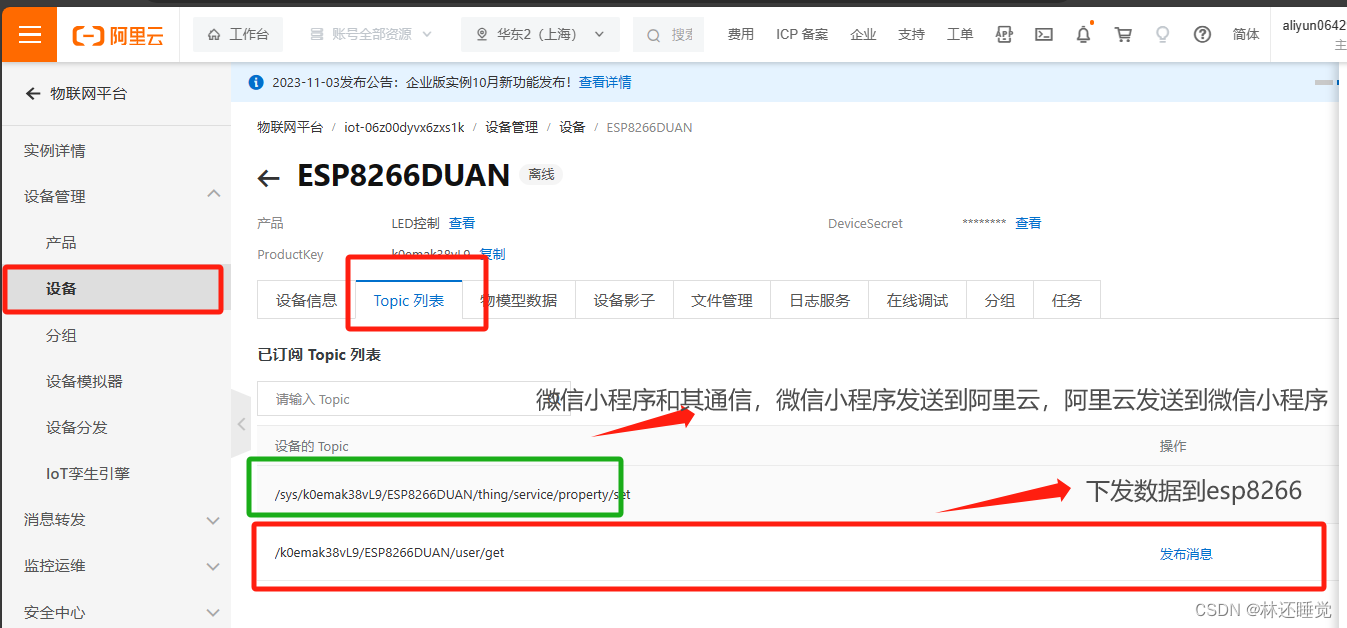Switch to 任务 tab
The image size is (1347, 628).
click(x=1067, y=300)
